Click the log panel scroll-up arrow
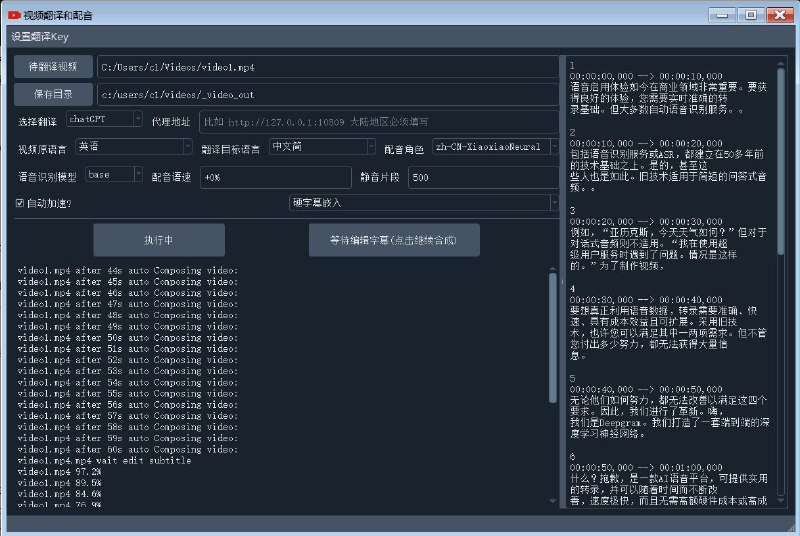The image size is (800, 536). [x=553, y=268]
